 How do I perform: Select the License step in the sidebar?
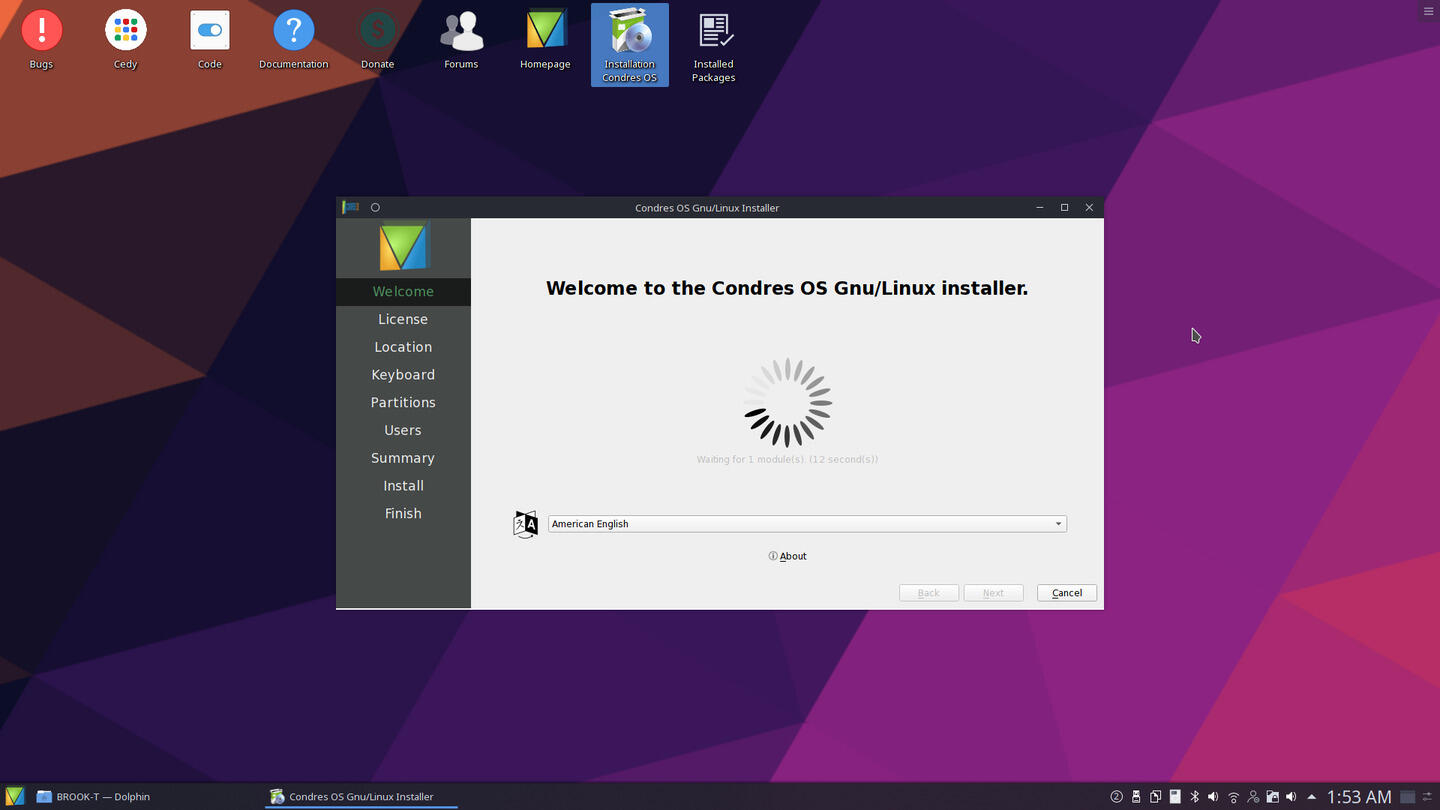click(x=403, y=319)
